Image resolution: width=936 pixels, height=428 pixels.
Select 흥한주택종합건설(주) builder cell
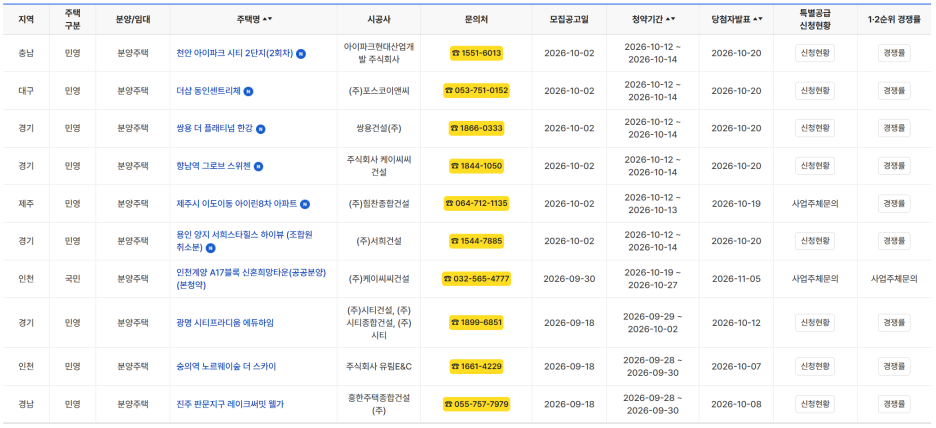378,404
